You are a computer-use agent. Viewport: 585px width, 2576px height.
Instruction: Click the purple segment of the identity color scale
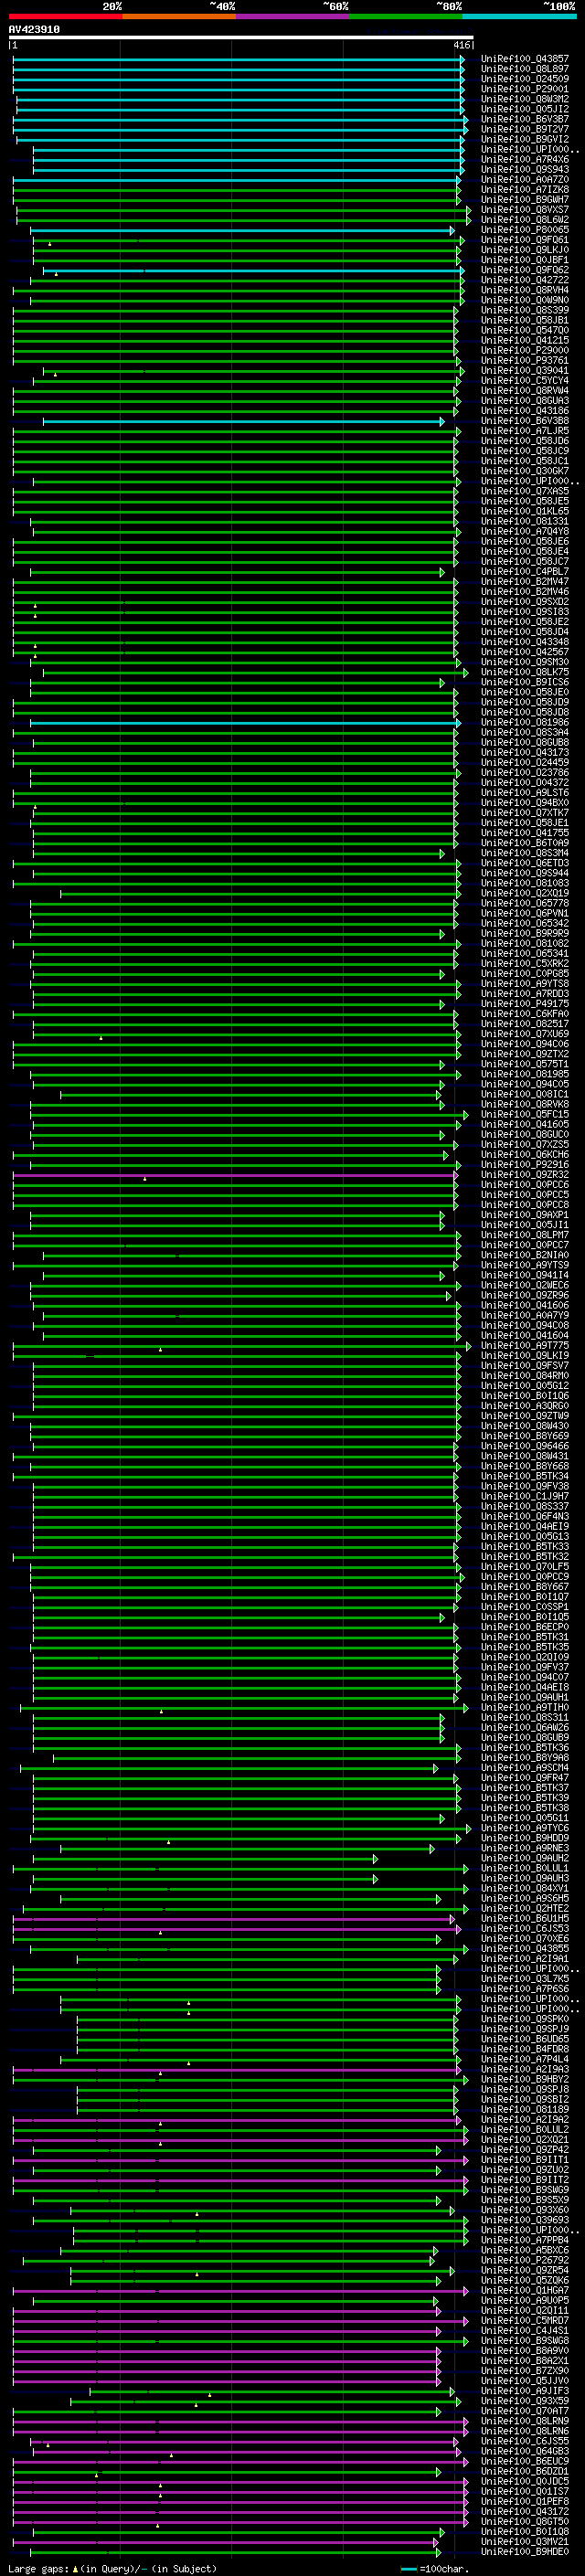click(292, 17)
